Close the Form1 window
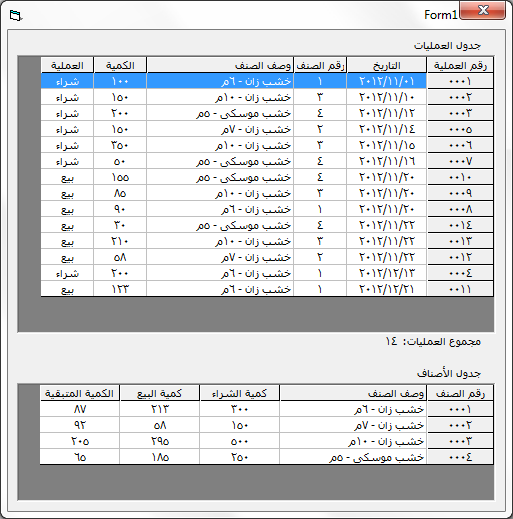The width and height of the screenshot is (513, 519). pos(483,11)
